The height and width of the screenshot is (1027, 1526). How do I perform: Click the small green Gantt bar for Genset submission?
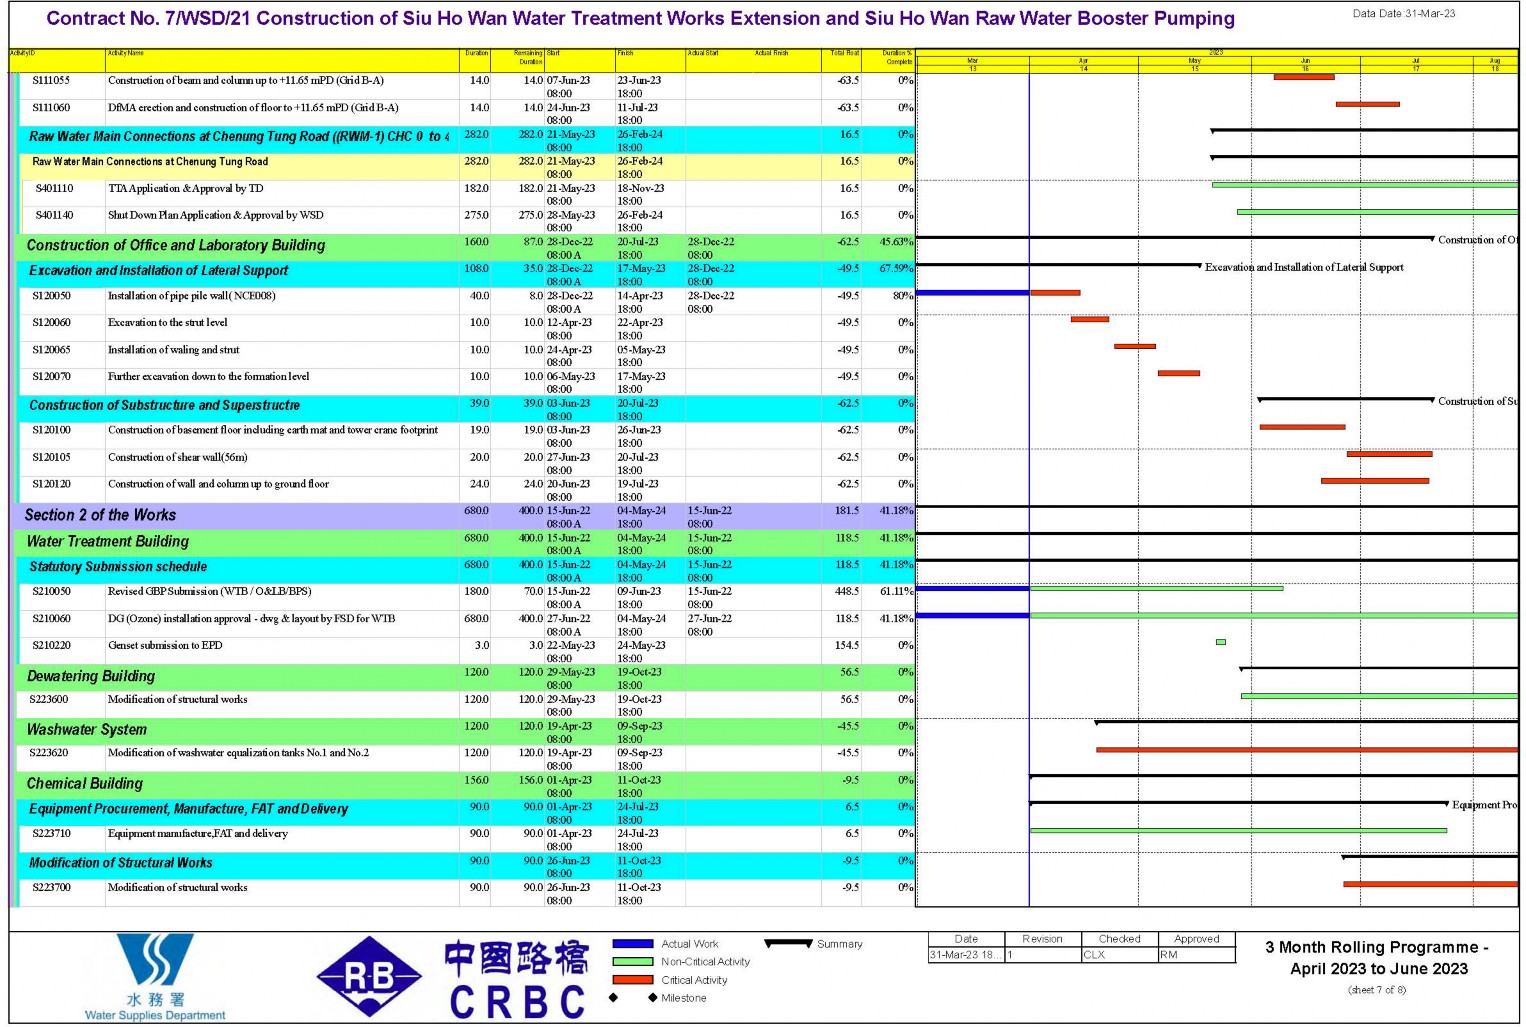[1220, 642]
